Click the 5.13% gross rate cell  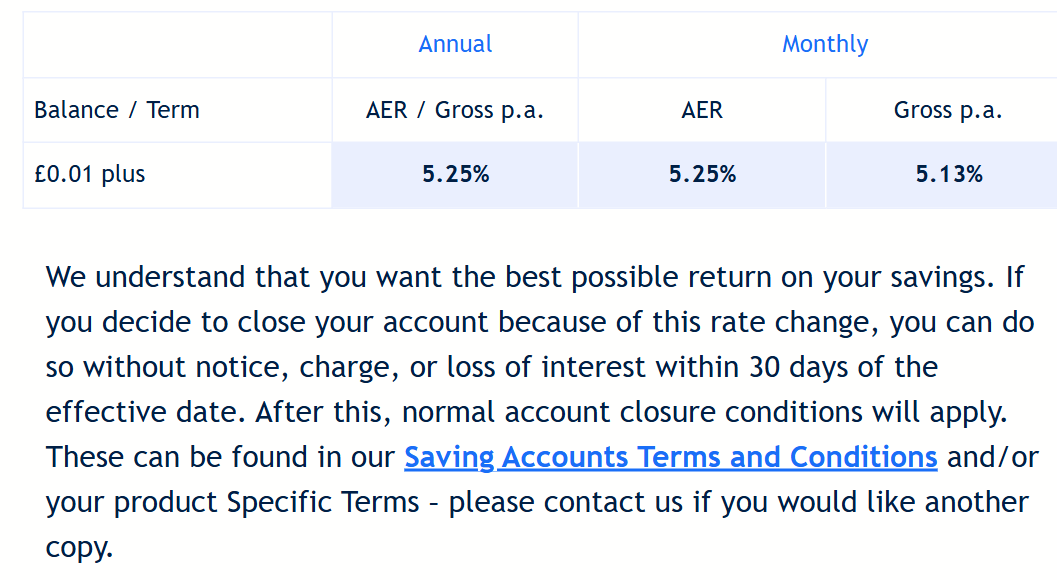[x=948, y=175]
